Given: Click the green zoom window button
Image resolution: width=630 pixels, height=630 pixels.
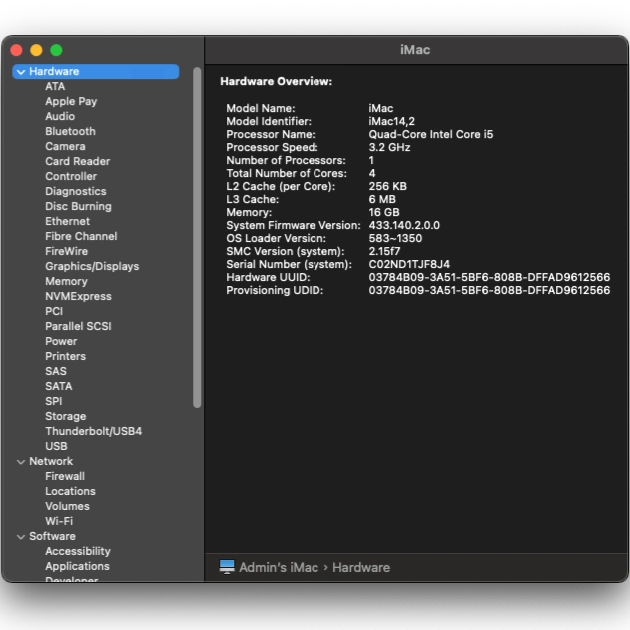Looking at the screenshot, I should 56,50.
